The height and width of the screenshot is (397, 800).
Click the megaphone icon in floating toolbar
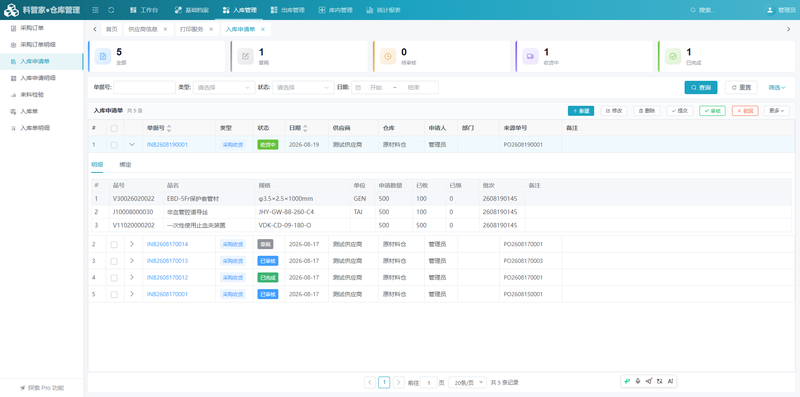(x=648, y=381)
